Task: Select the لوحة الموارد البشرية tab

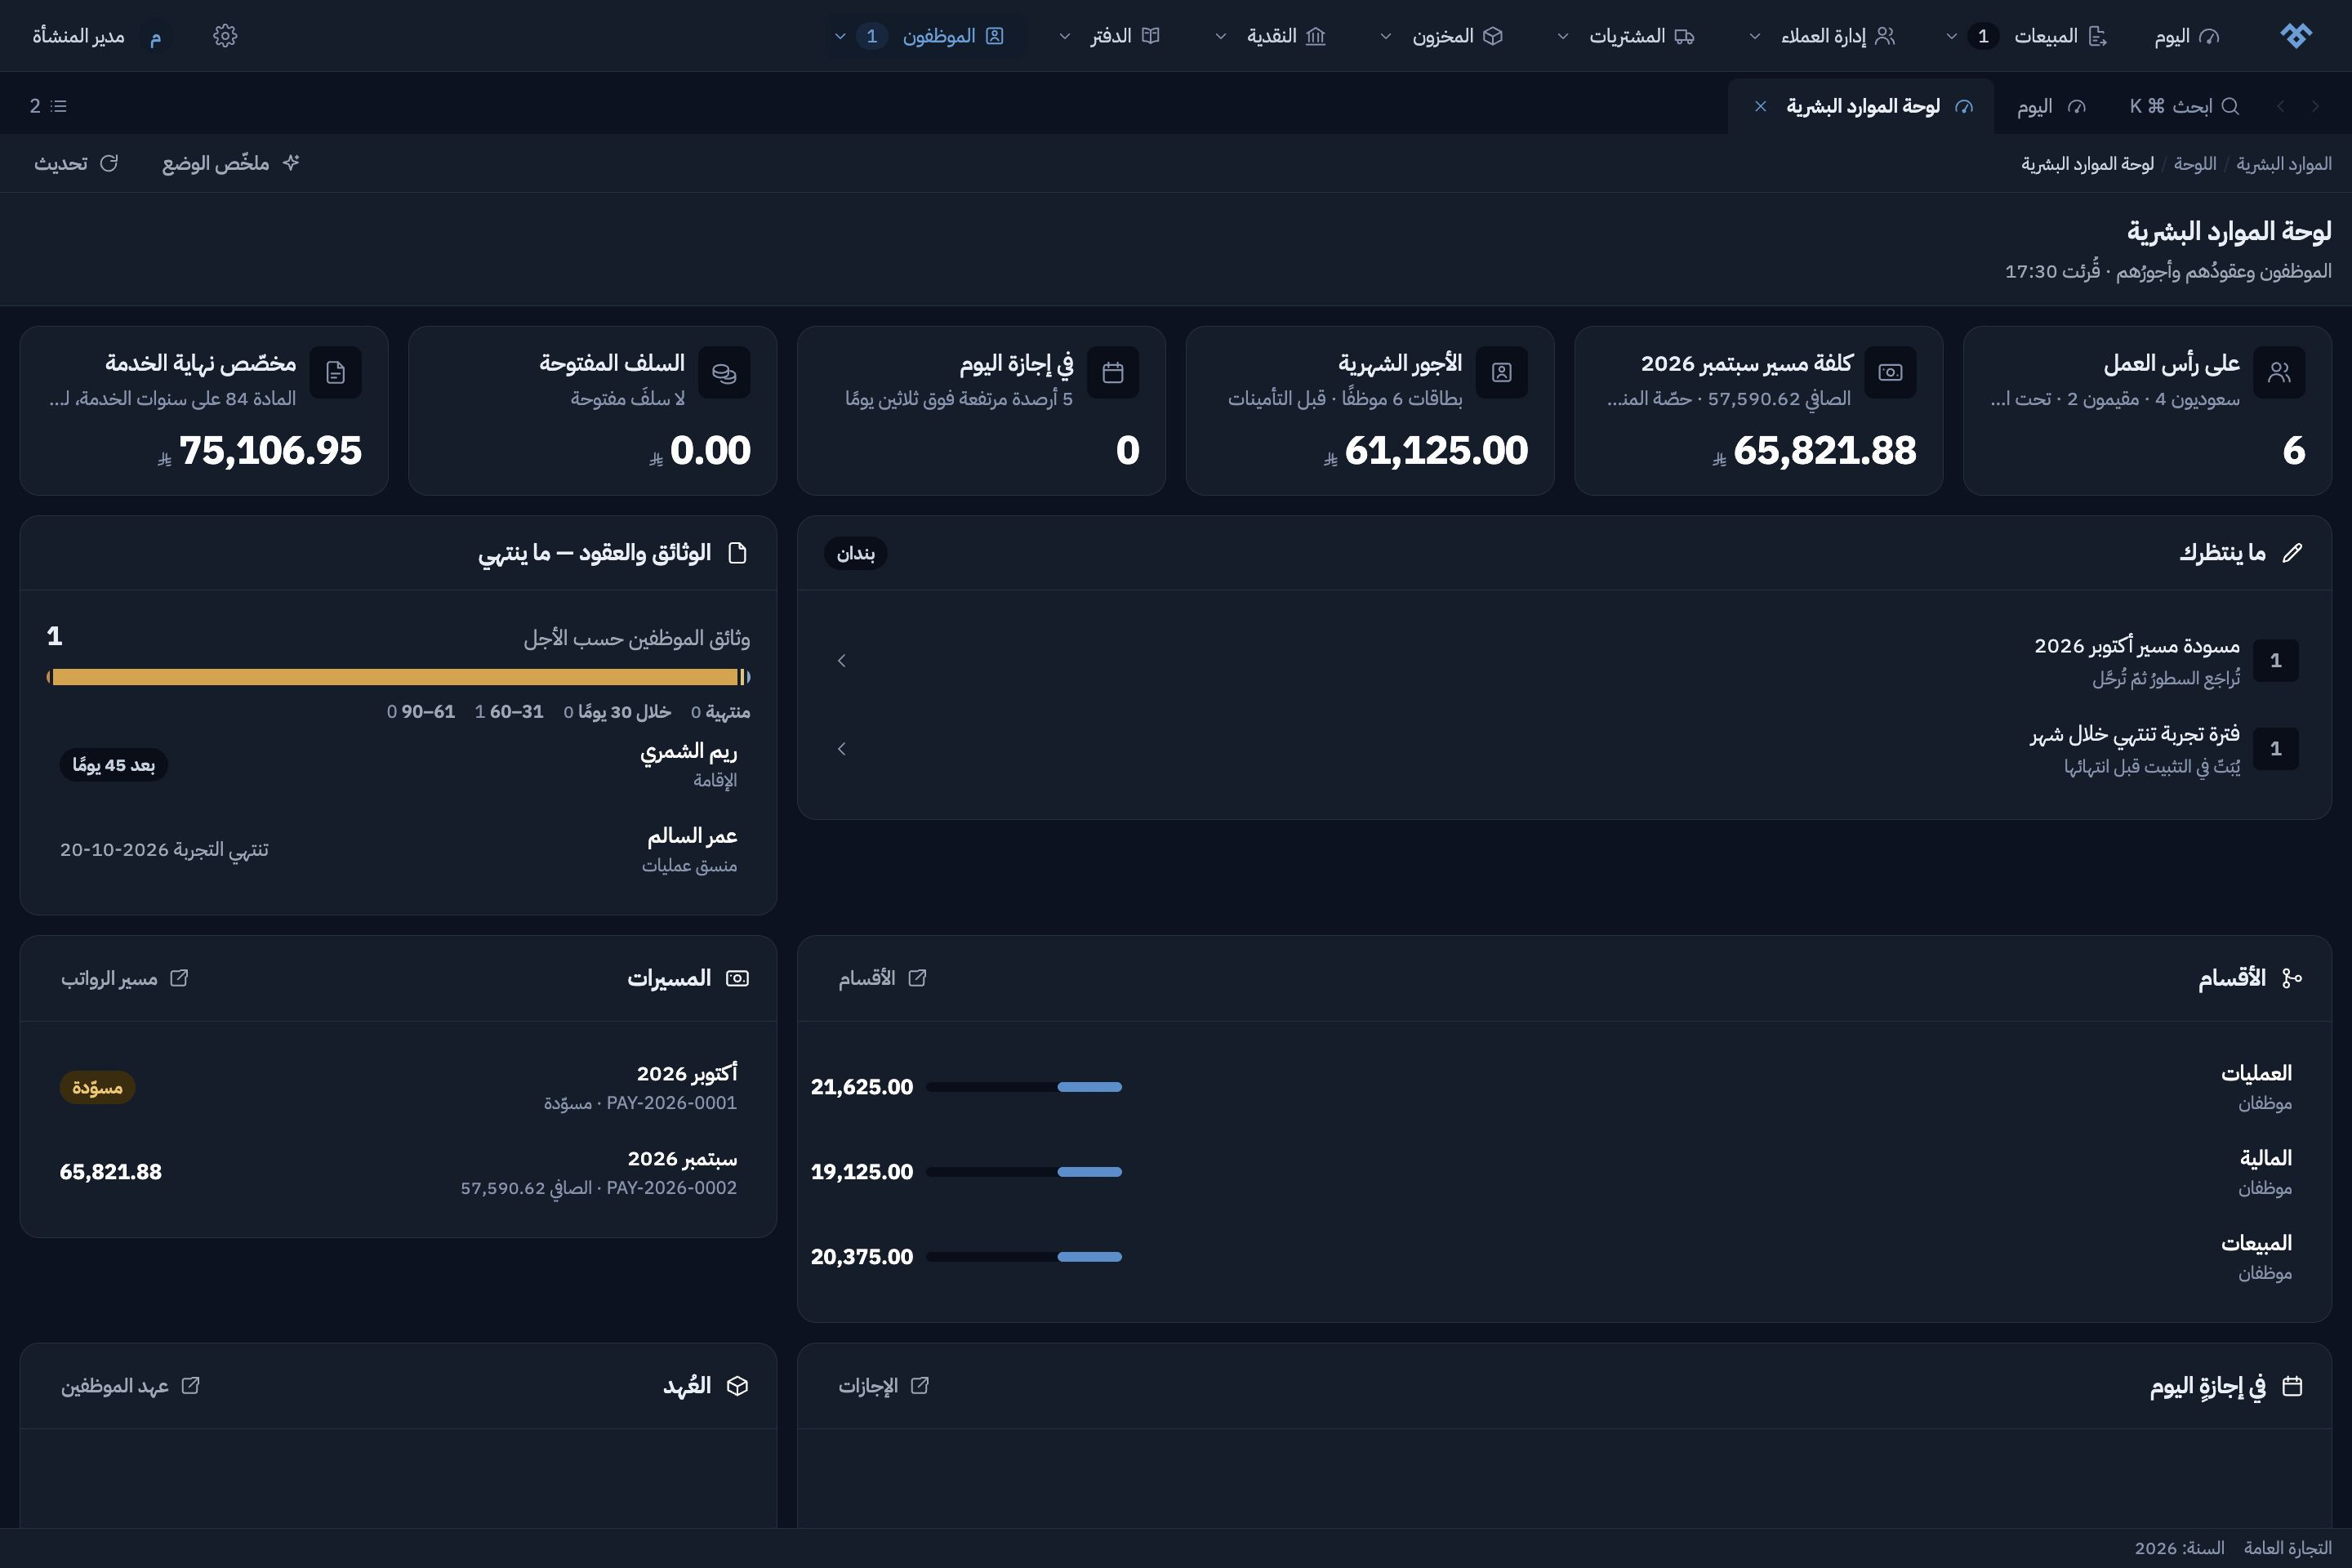Action: pos(1860,106)
